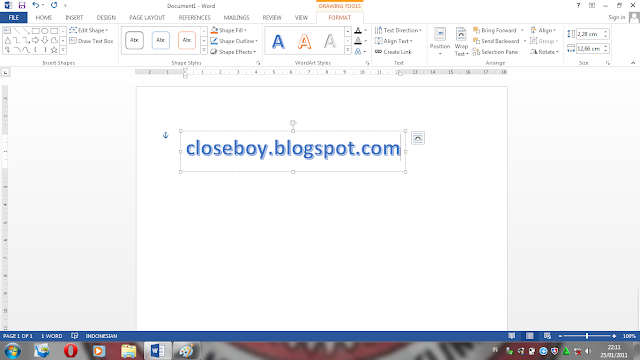The width and height of the screenshot is (640, 360).
Task: Click the proofing errors icon in status bar
Action: [74, 336]
